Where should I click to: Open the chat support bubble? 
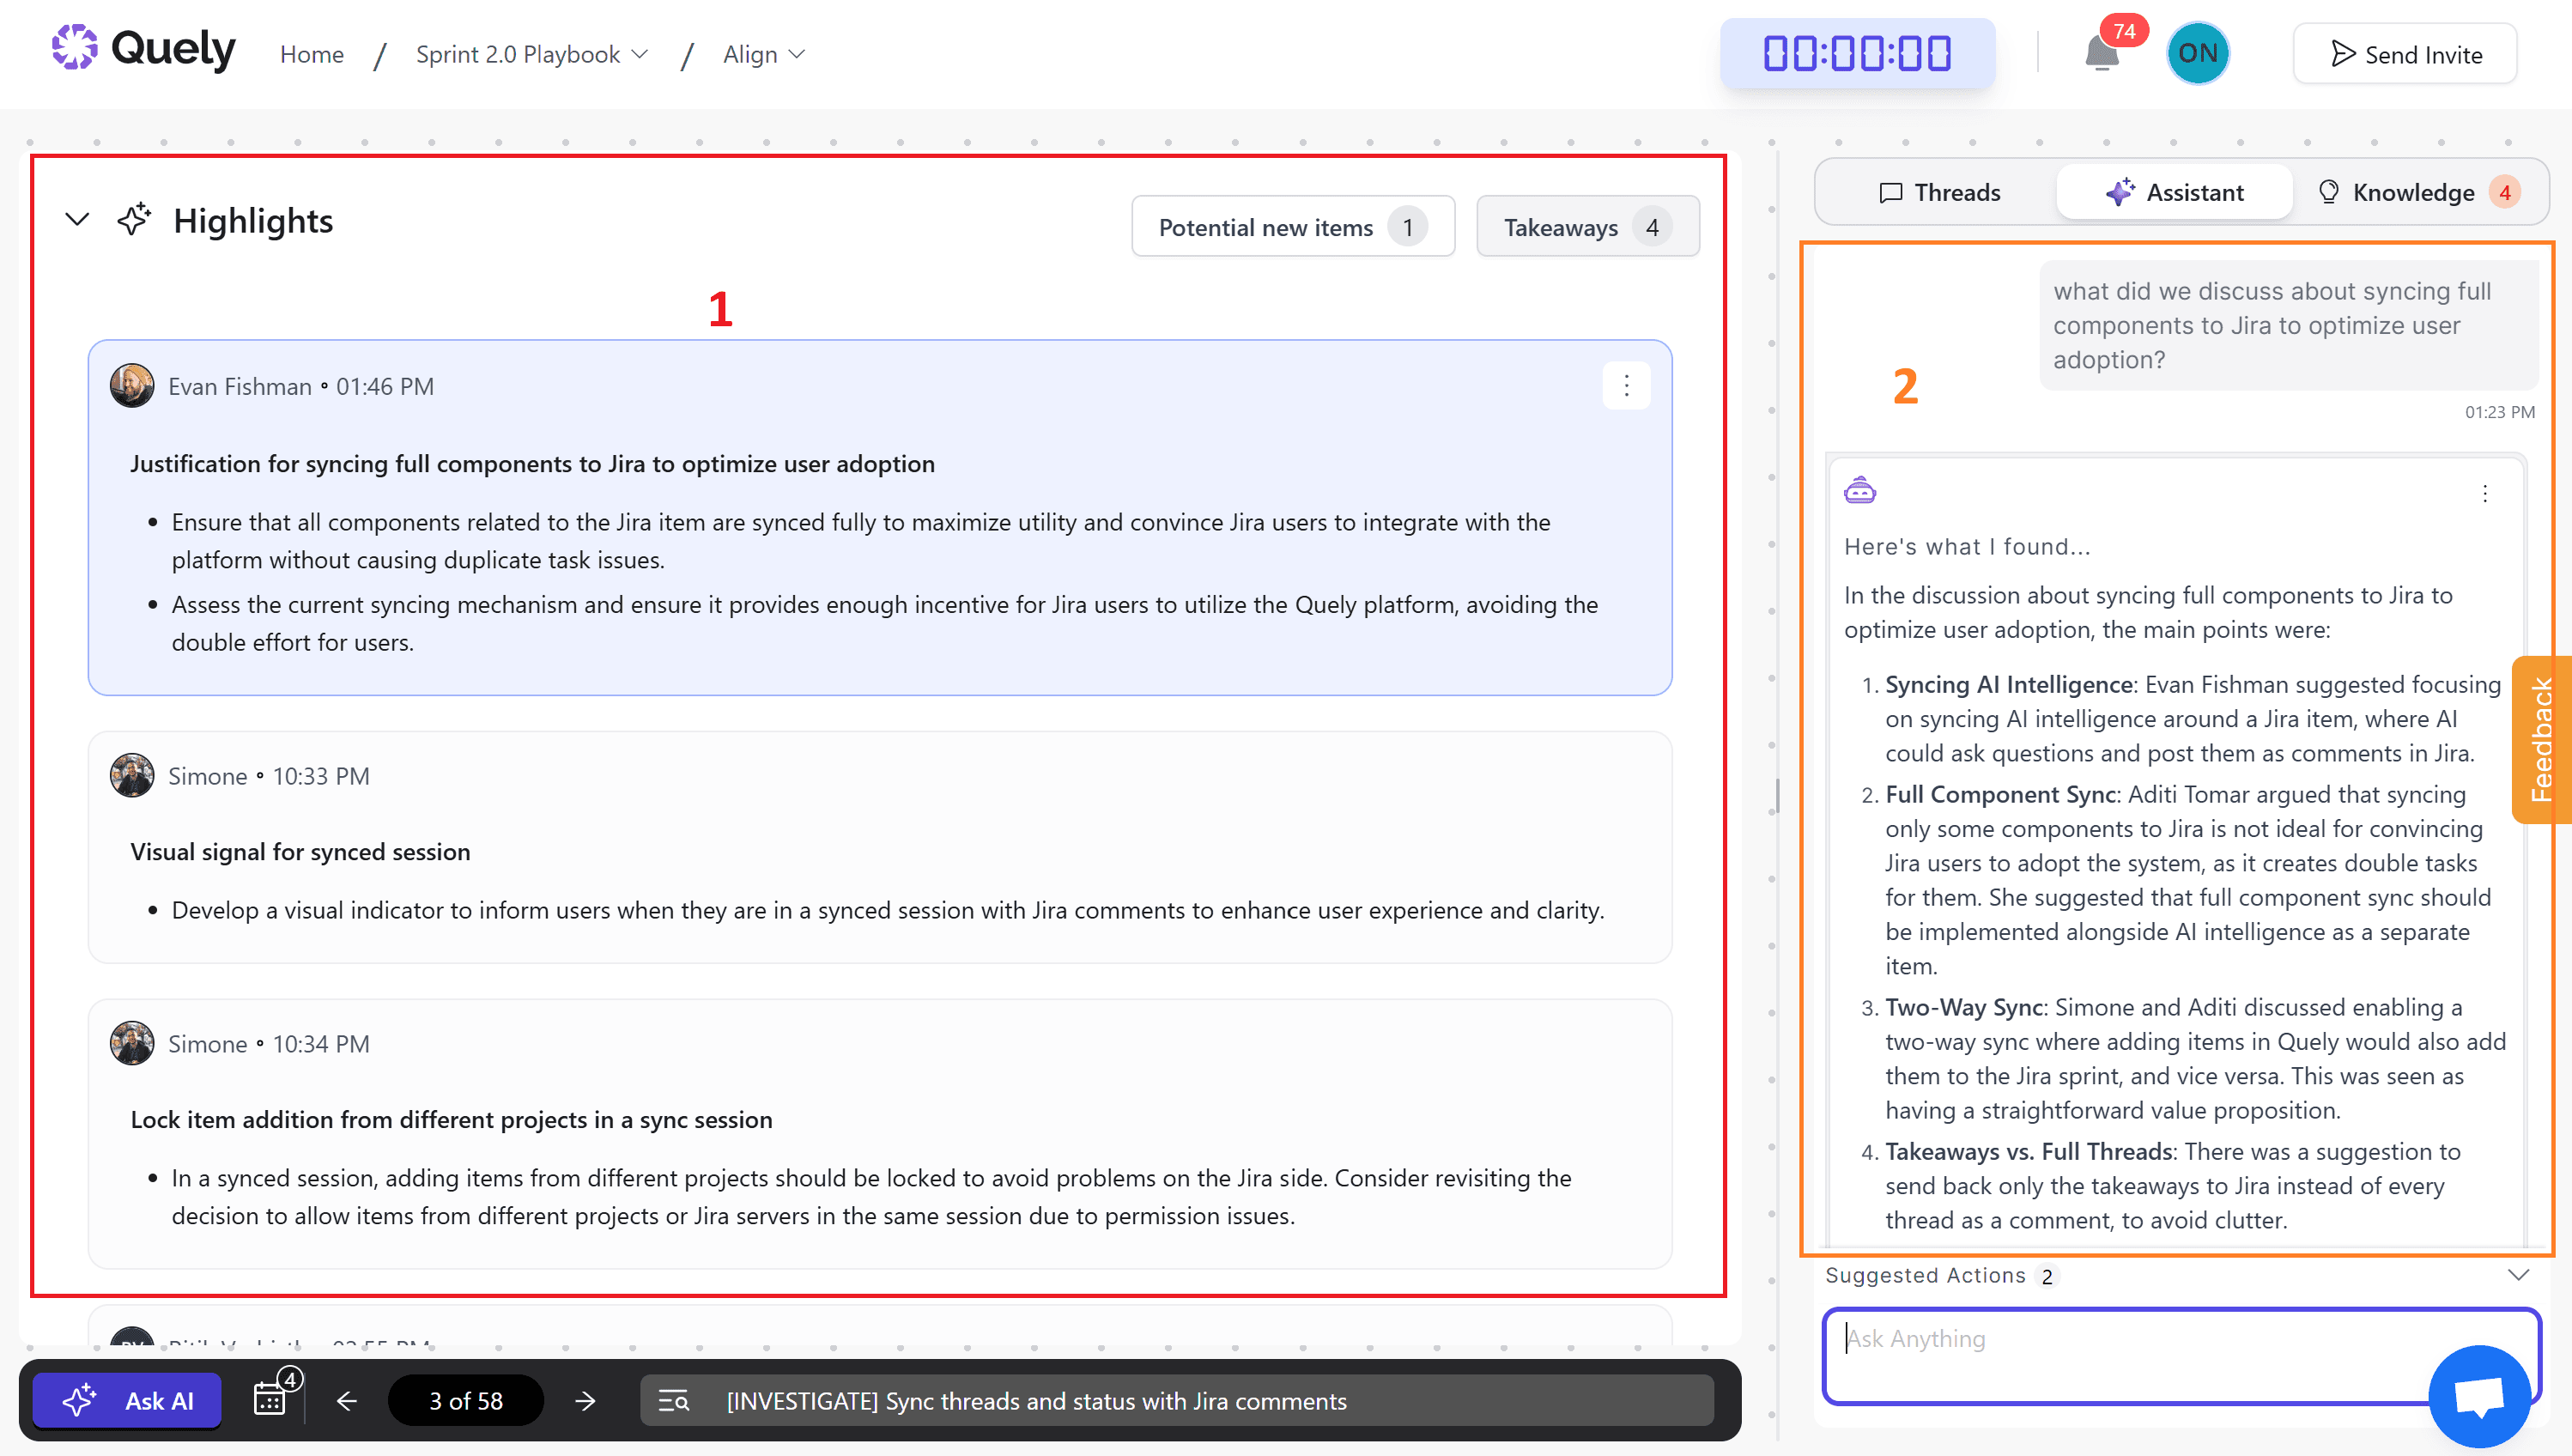click(2480, 1395)
